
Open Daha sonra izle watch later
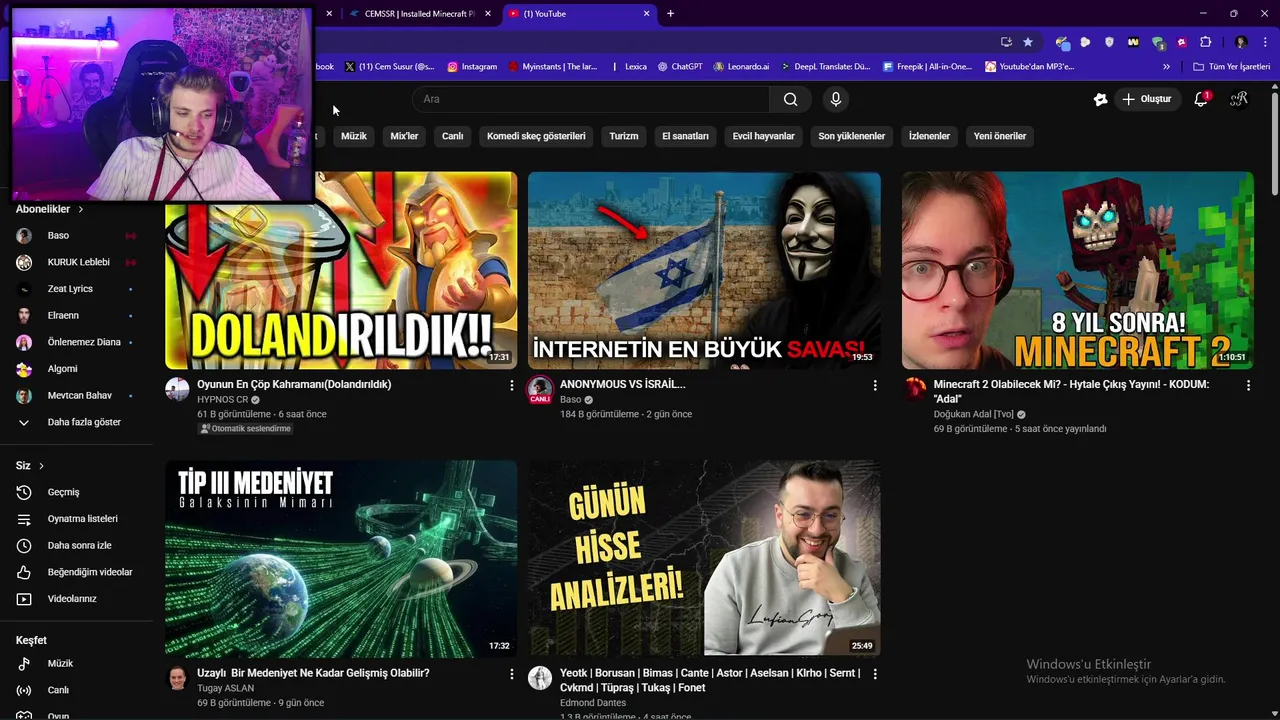click(x=77, y=545)
